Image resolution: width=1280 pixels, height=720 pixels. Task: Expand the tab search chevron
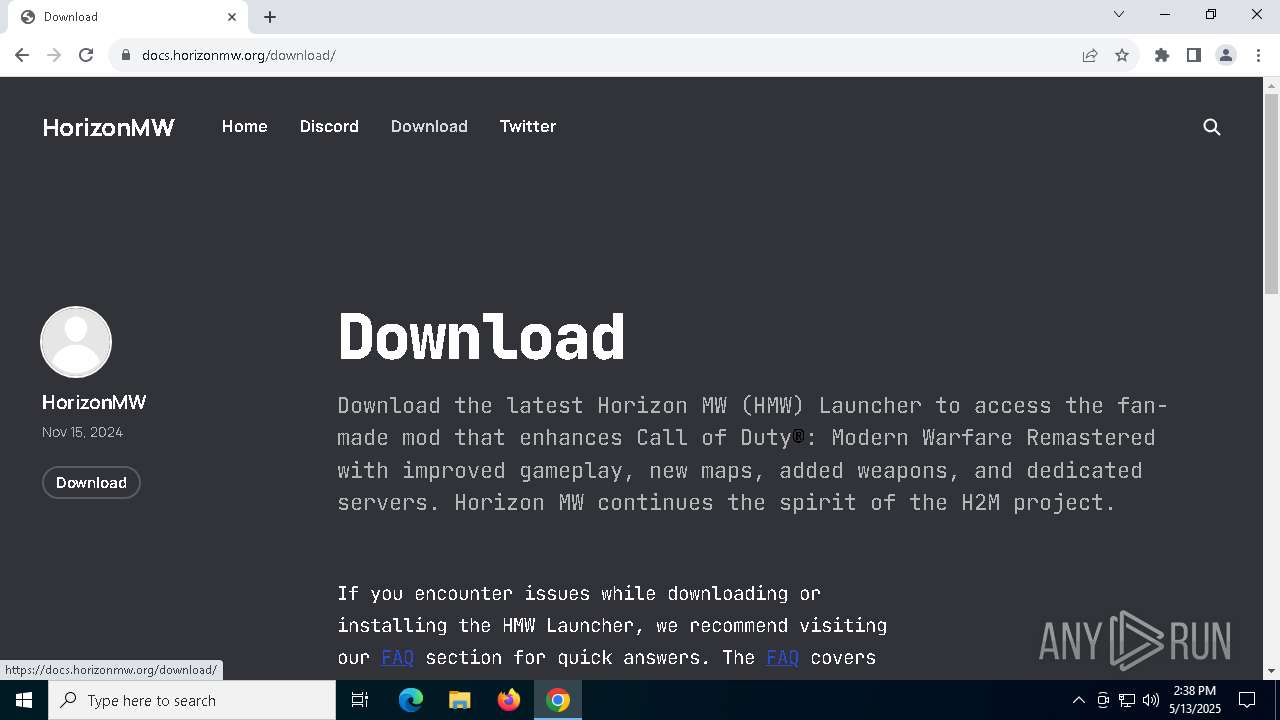pyautogui.click(x=1119, y=14)
